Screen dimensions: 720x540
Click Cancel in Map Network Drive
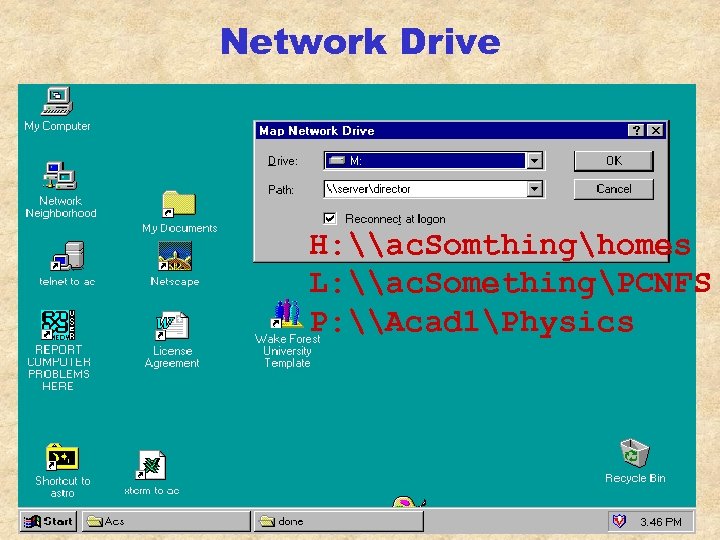click(x=613, y=189)
